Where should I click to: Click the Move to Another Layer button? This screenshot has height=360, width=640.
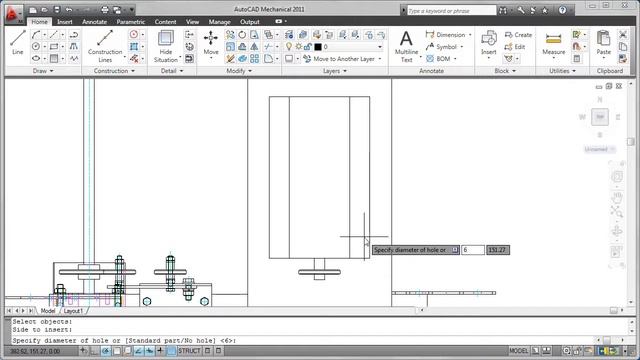point(339,59)
